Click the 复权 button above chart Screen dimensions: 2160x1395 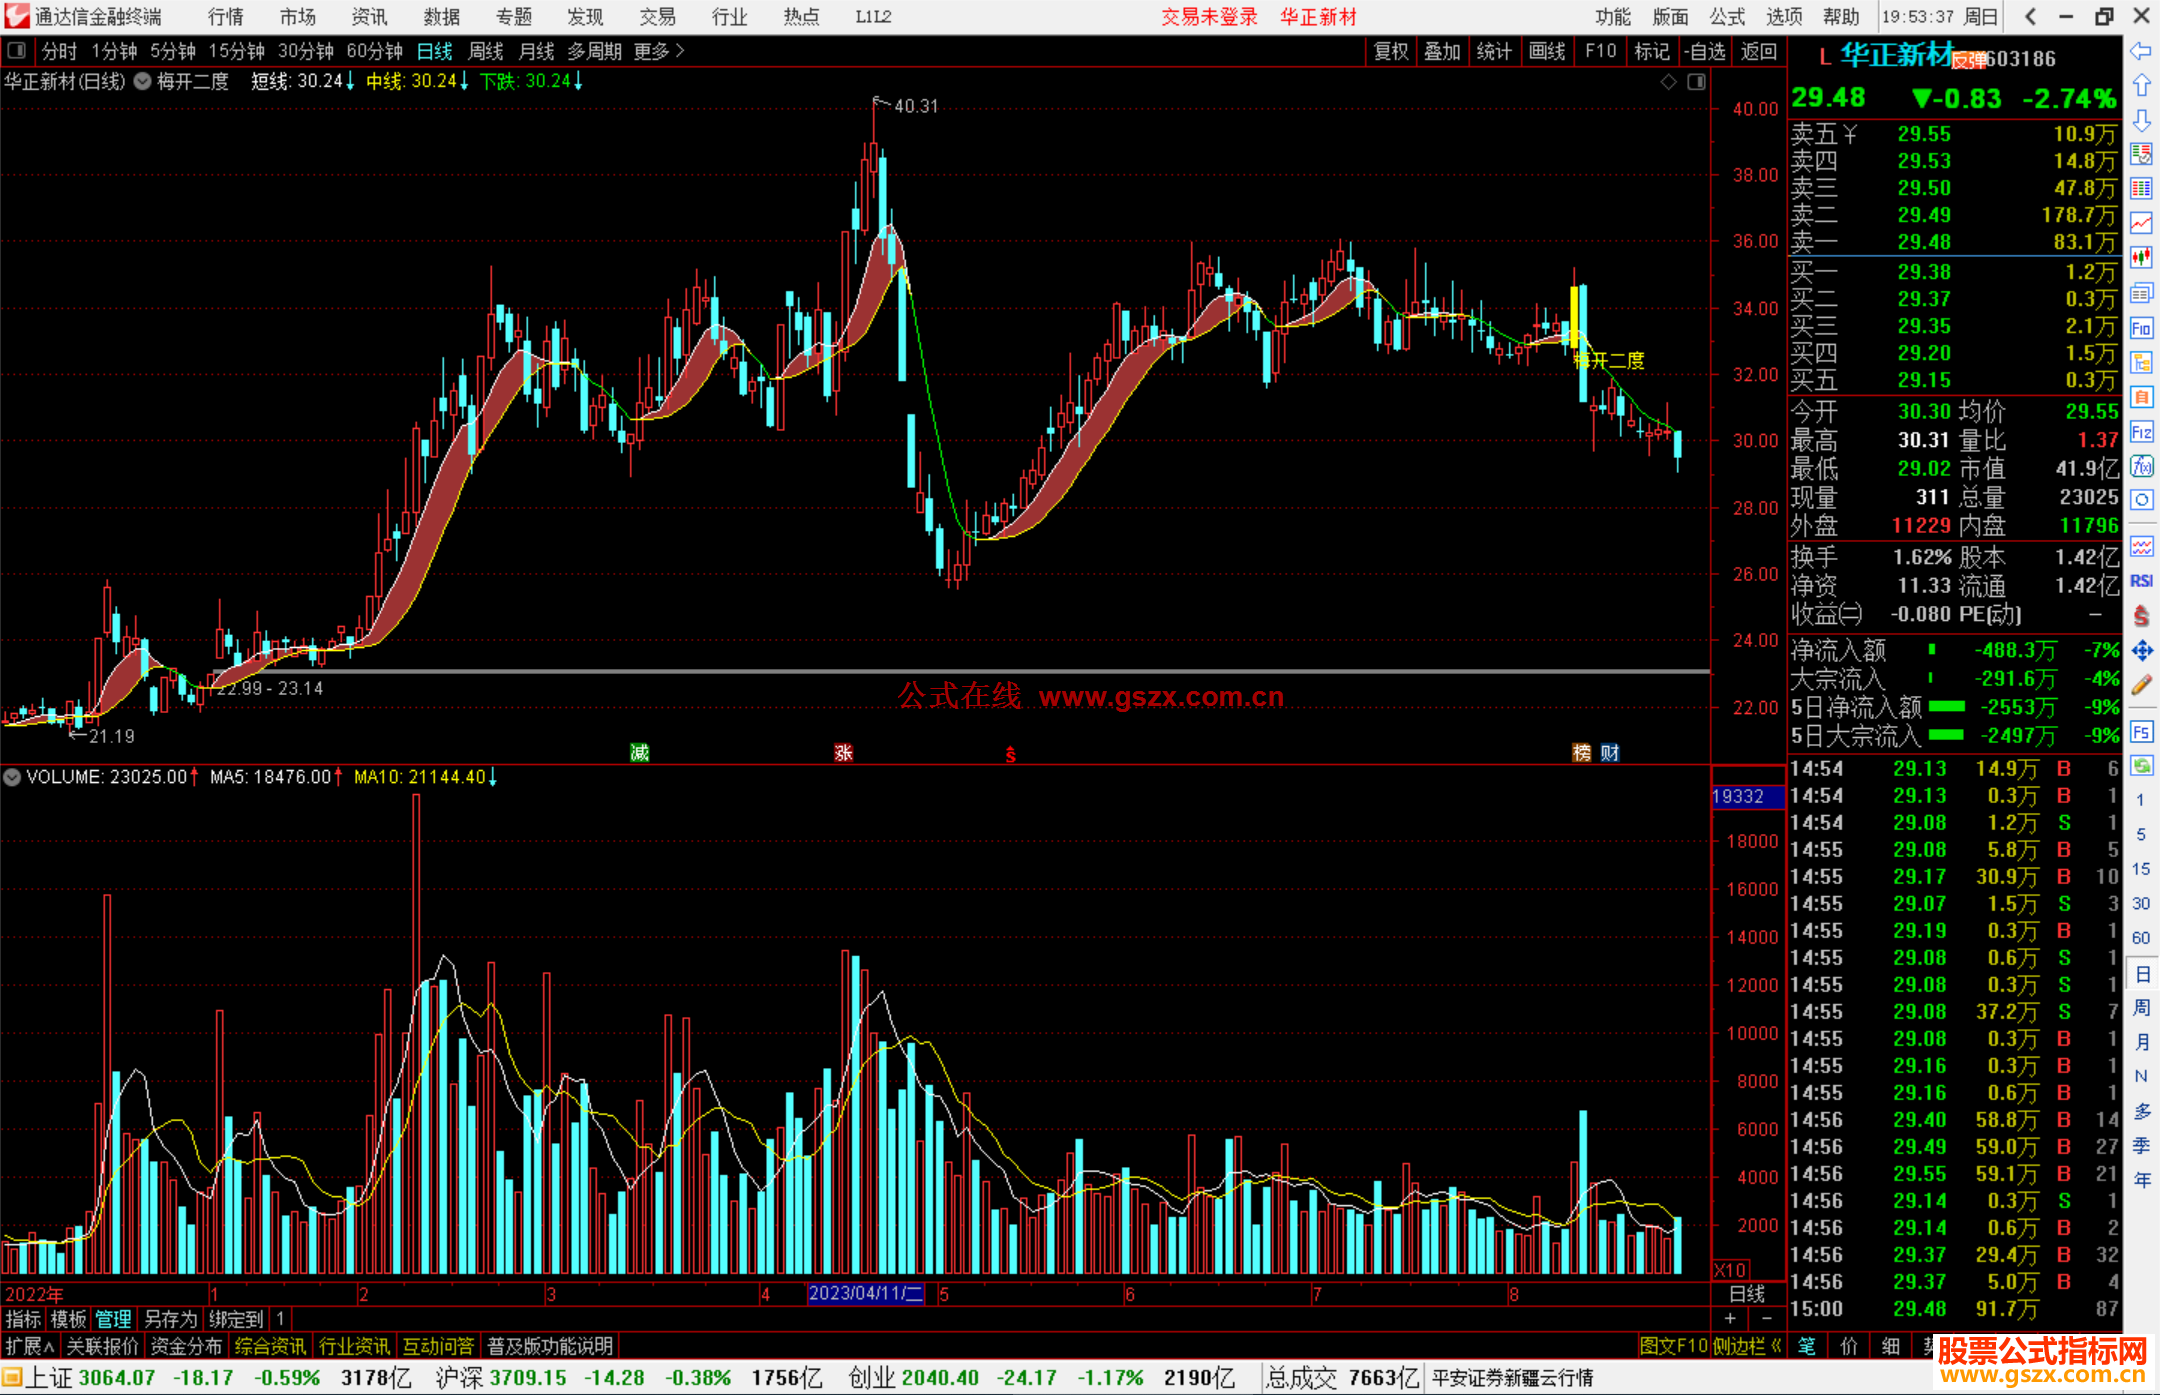[1390, 51]
